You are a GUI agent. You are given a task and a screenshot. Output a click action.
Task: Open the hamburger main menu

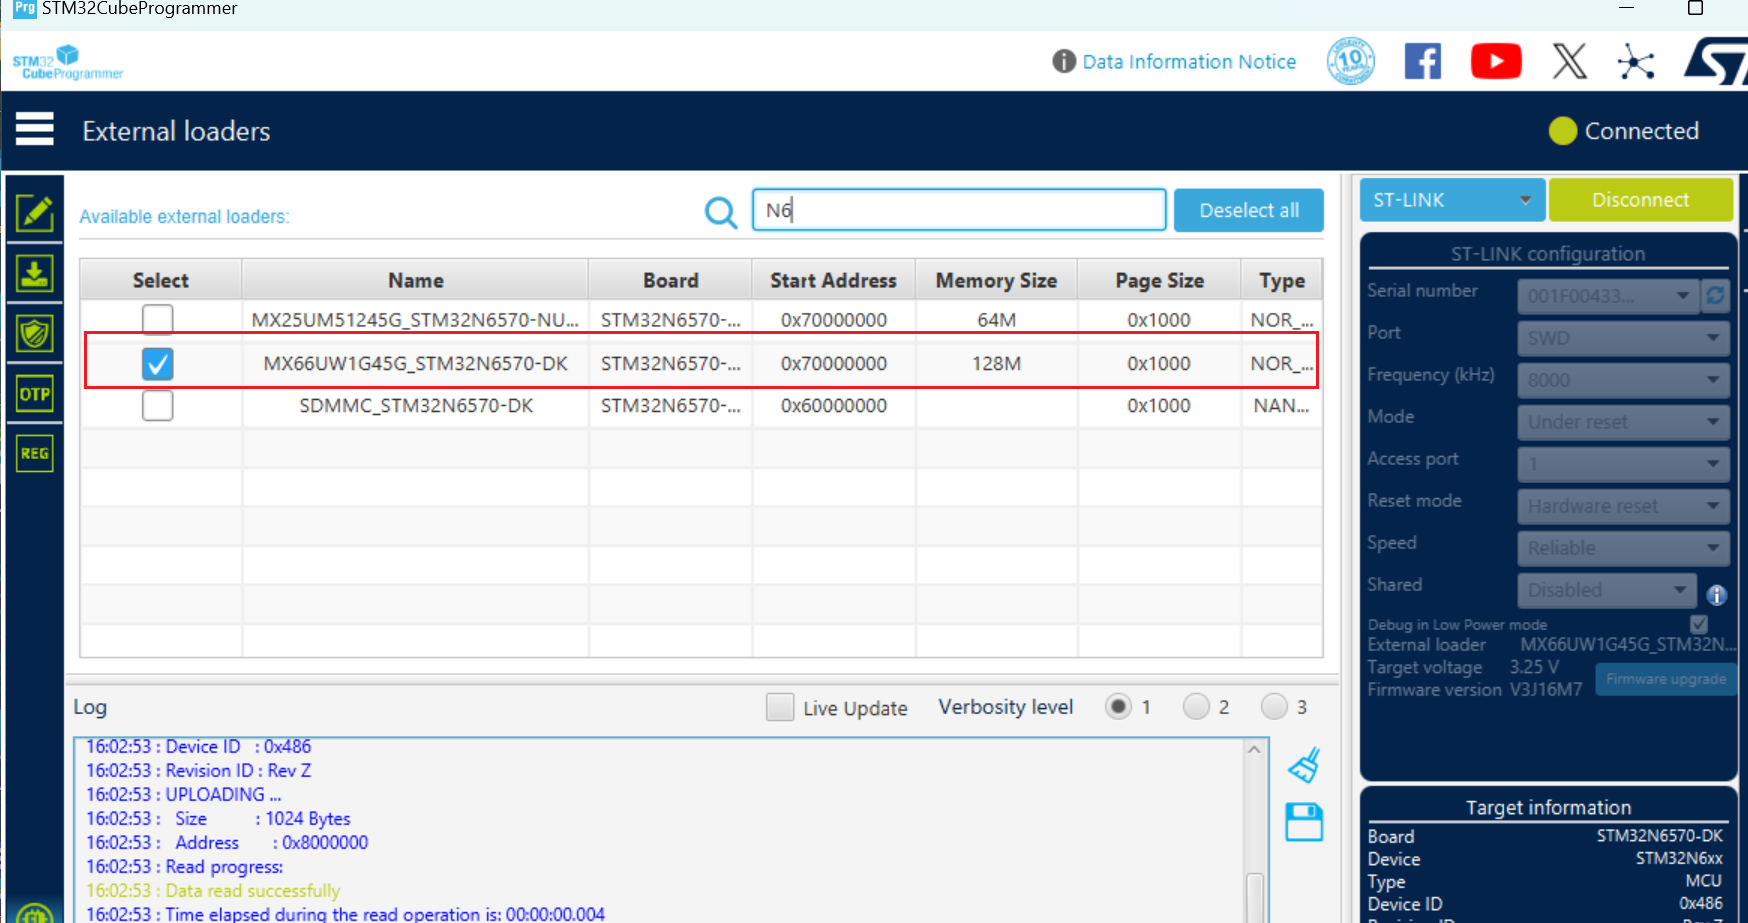click(35, 129)
